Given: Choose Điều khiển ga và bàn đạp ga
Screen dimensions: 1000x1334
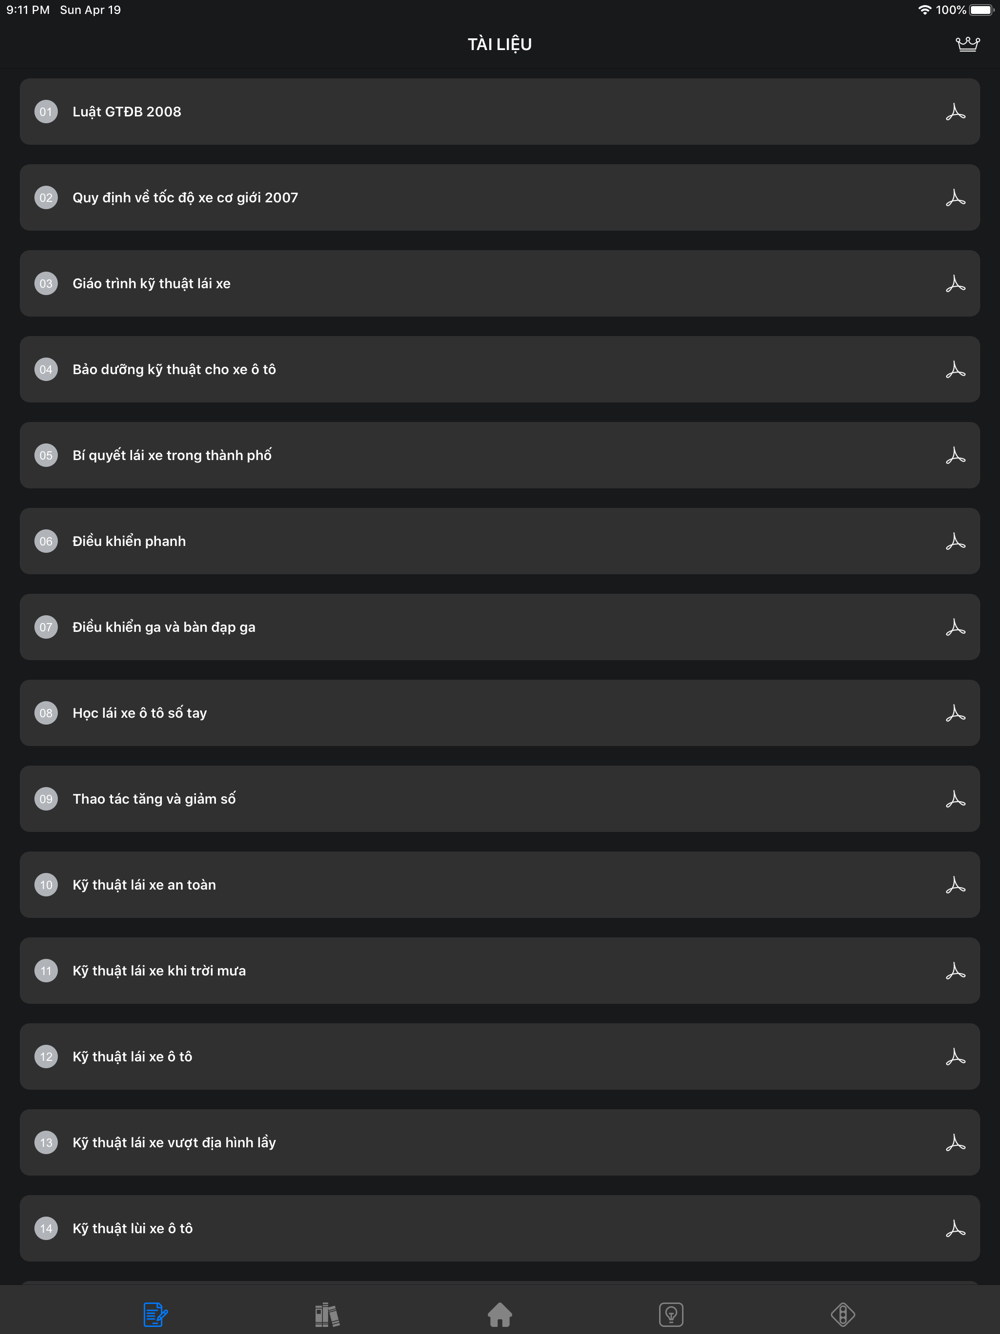Looking at the screenshot, I should coord(164,627).
